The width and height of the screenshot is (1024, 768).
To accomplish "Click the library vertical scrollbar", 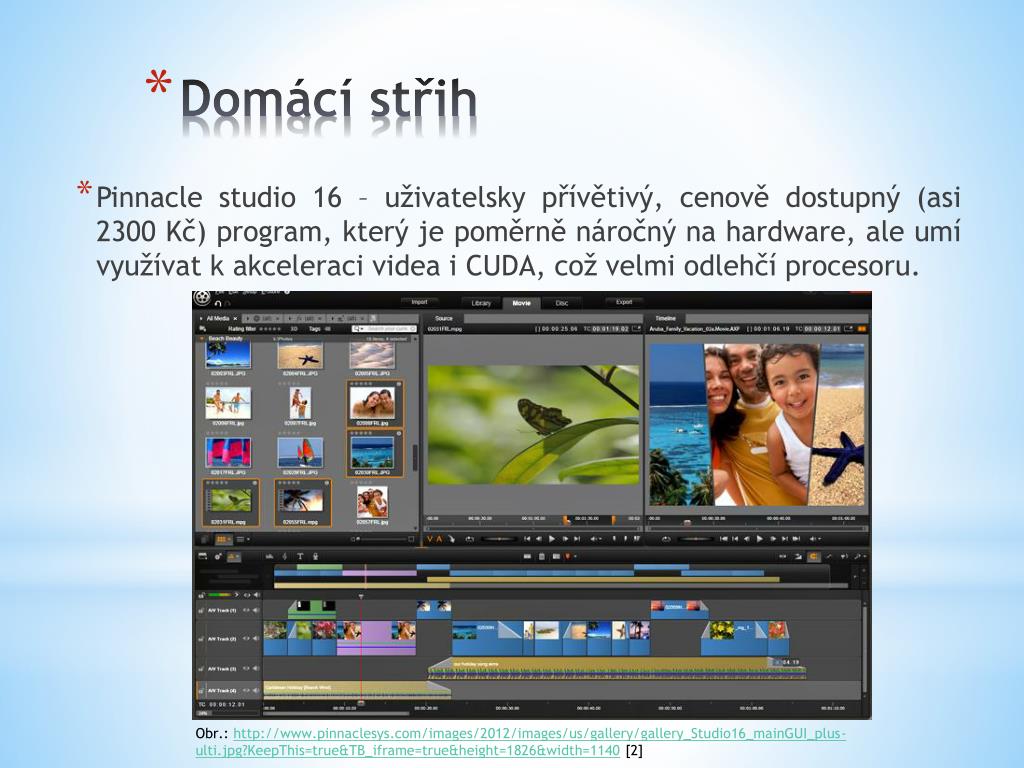I will pyautogui.click(x=415, y=457).
